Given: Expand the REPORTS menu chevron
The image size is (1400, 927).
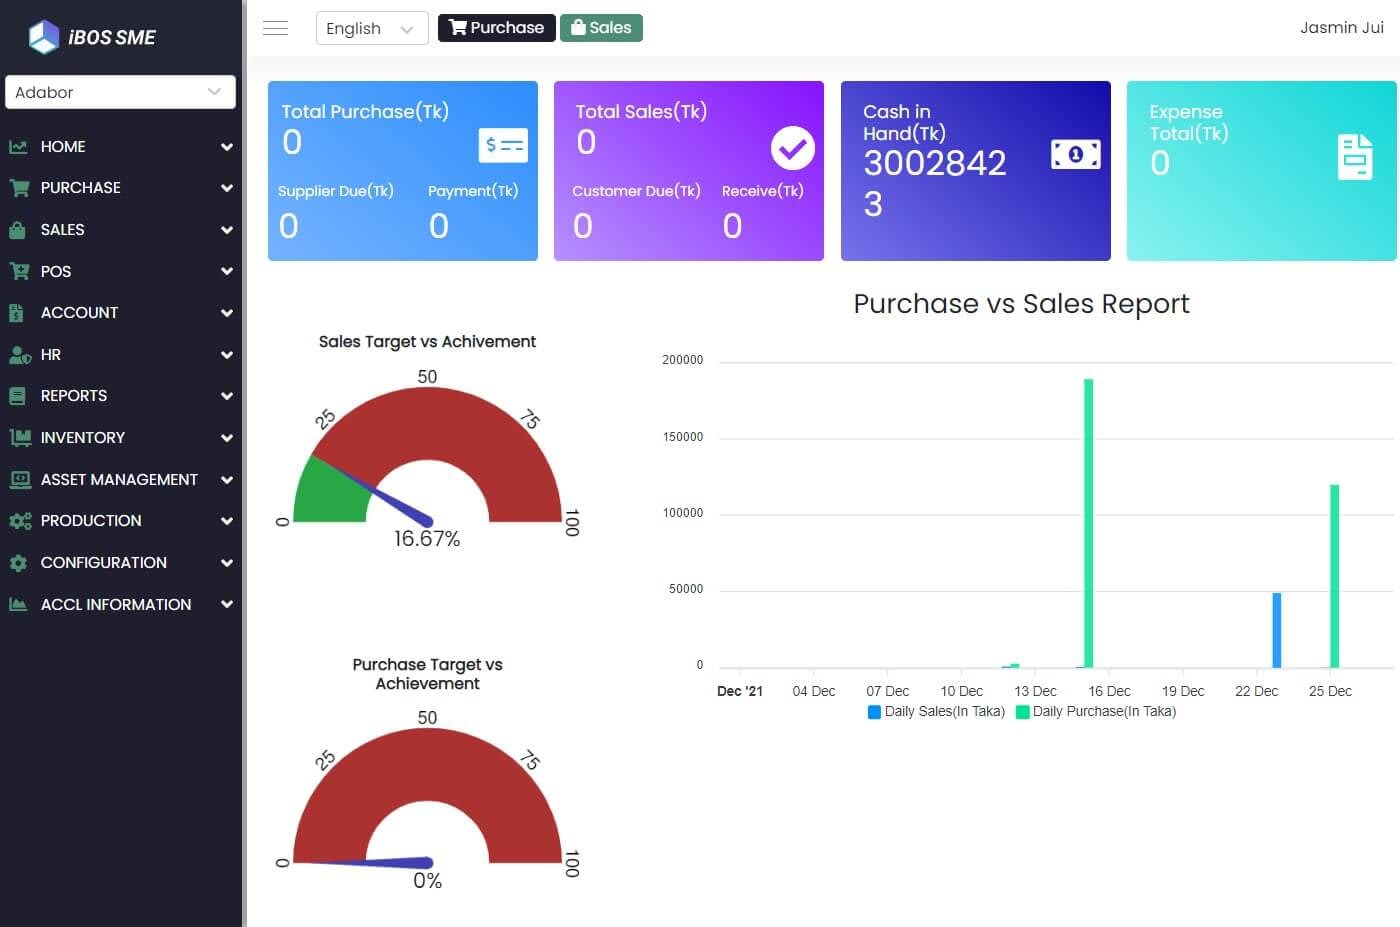Looking at the screenshot, I should point(227,396).
